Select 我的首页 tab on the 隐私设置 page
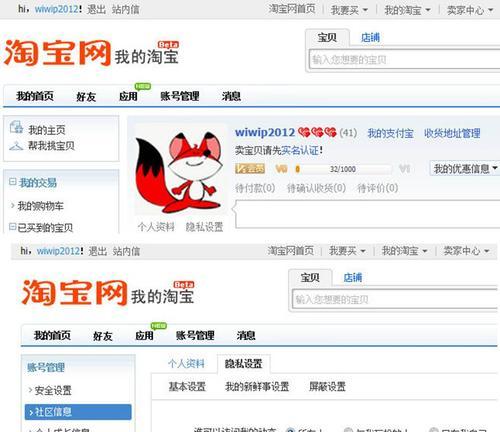The width and height of the screenshot is (500, 432). [52, 335]
